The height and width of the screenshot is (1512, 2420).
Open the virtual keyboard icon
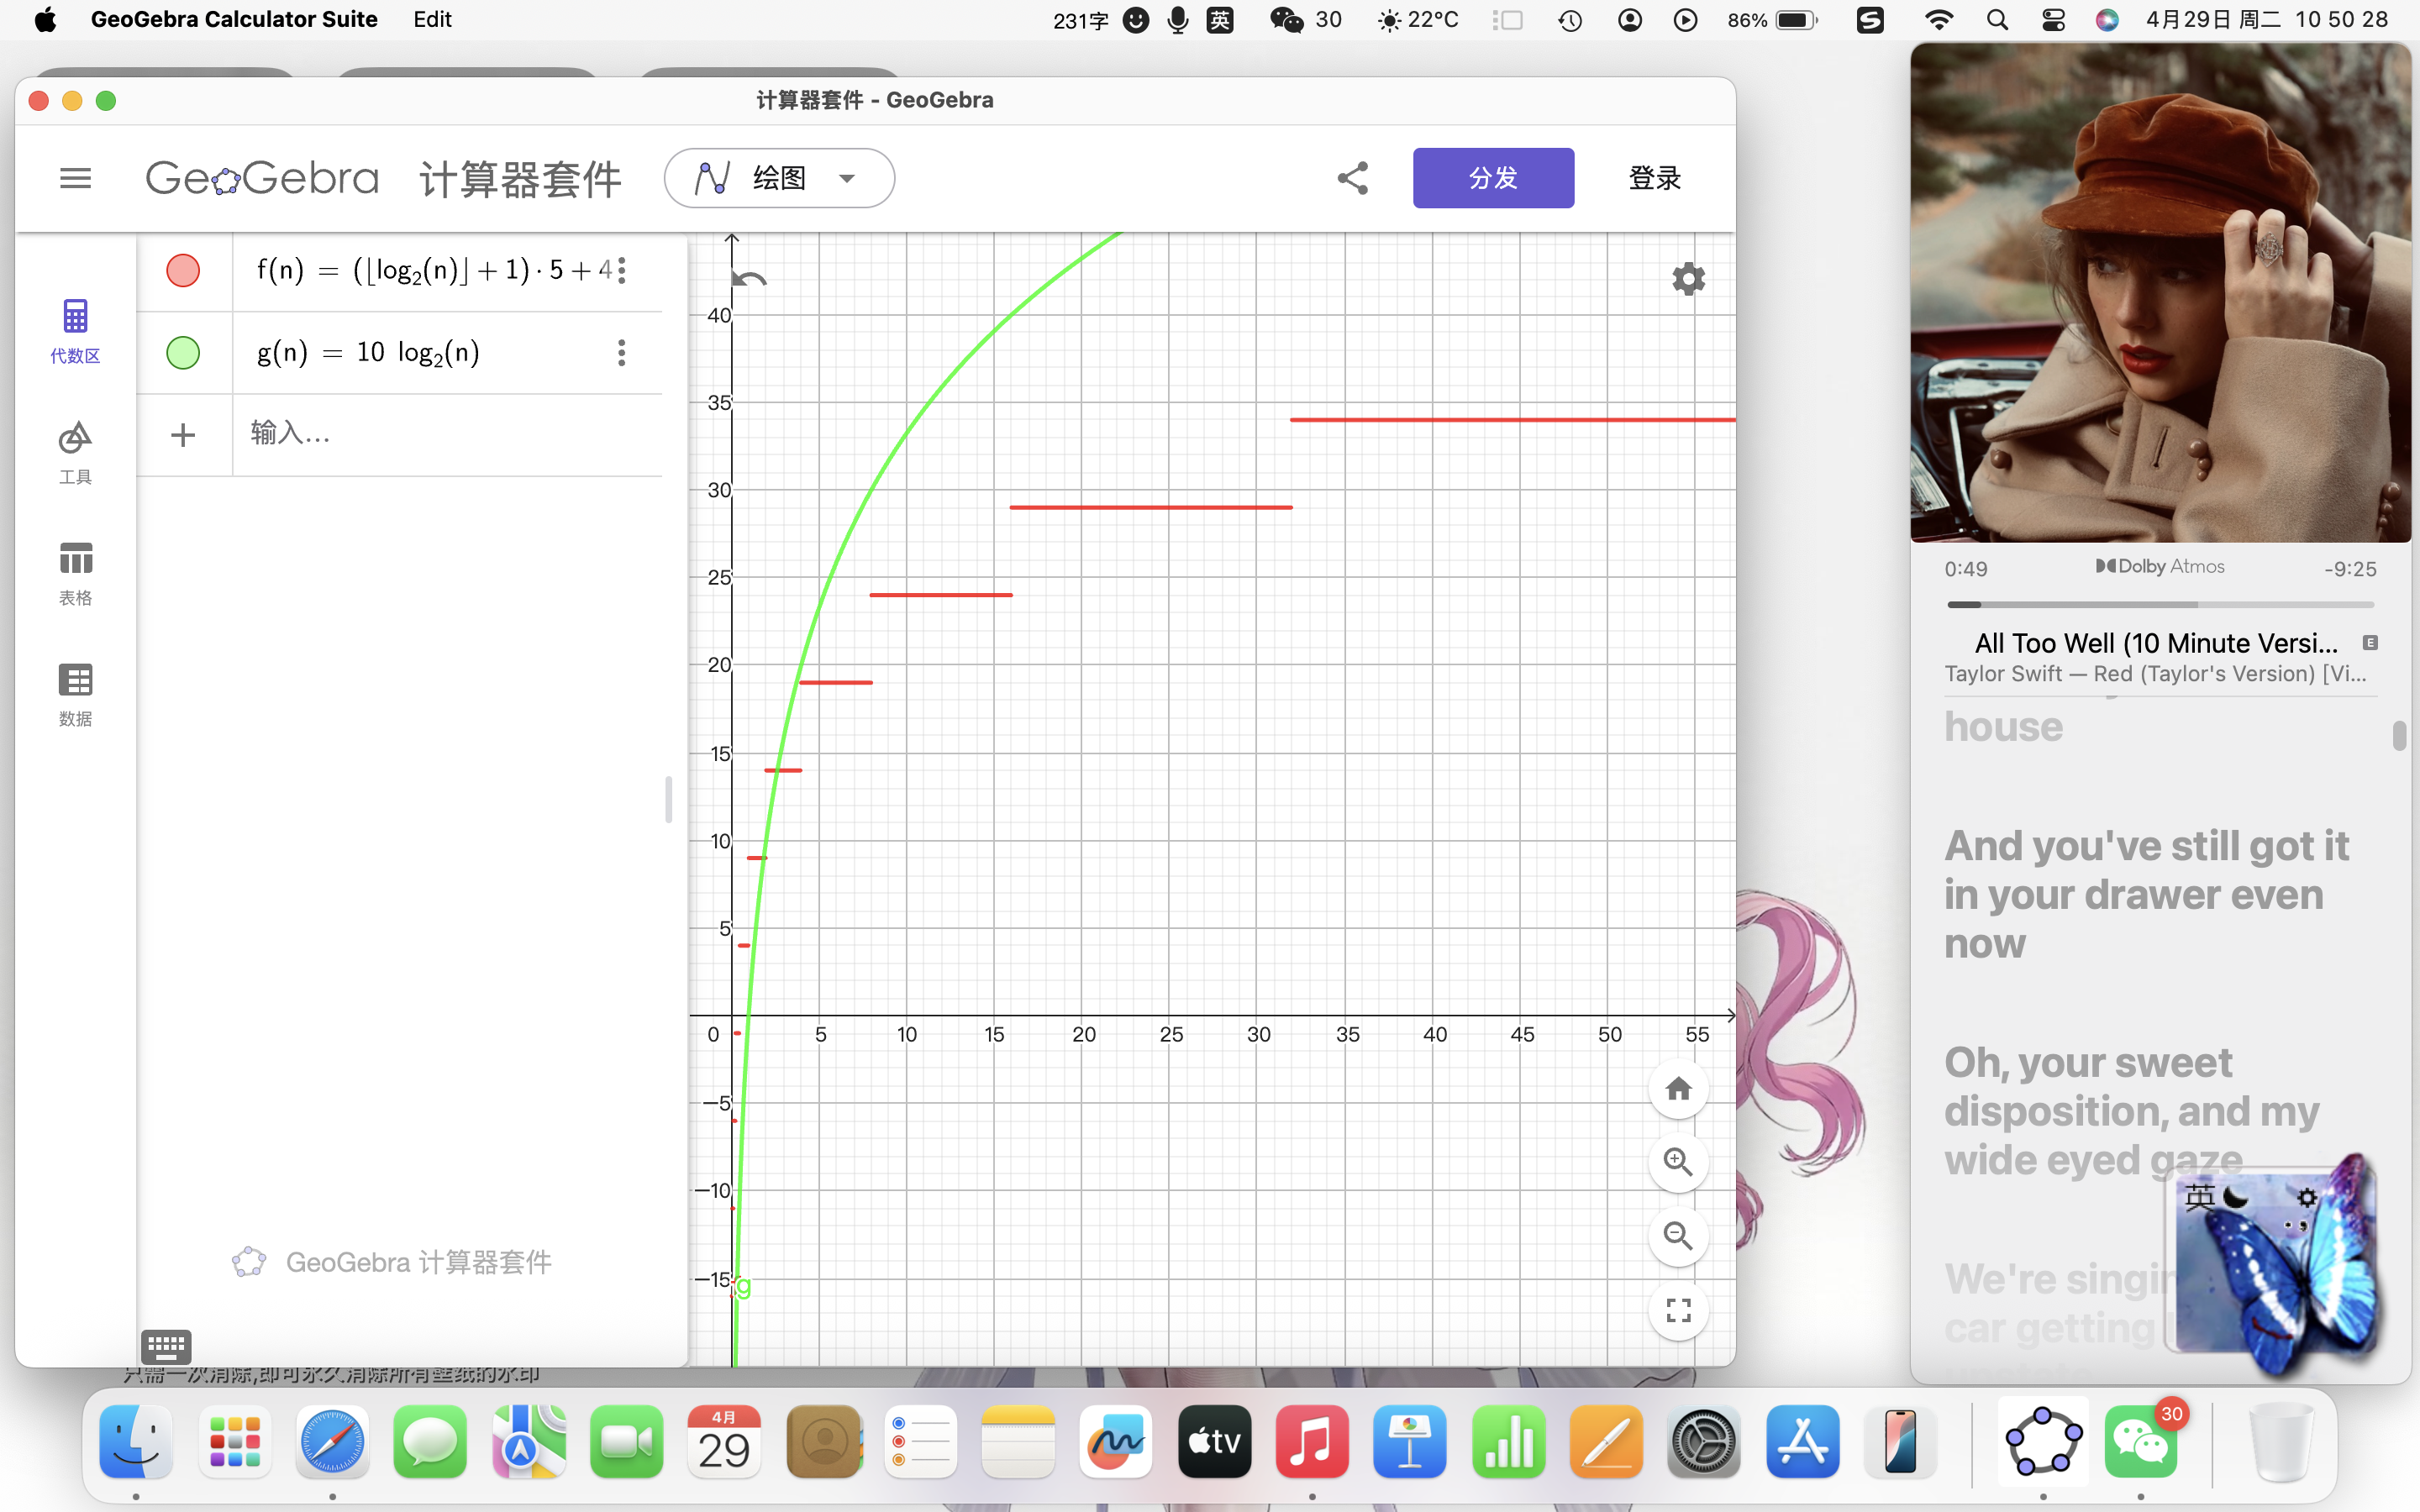pos(166,1346)
